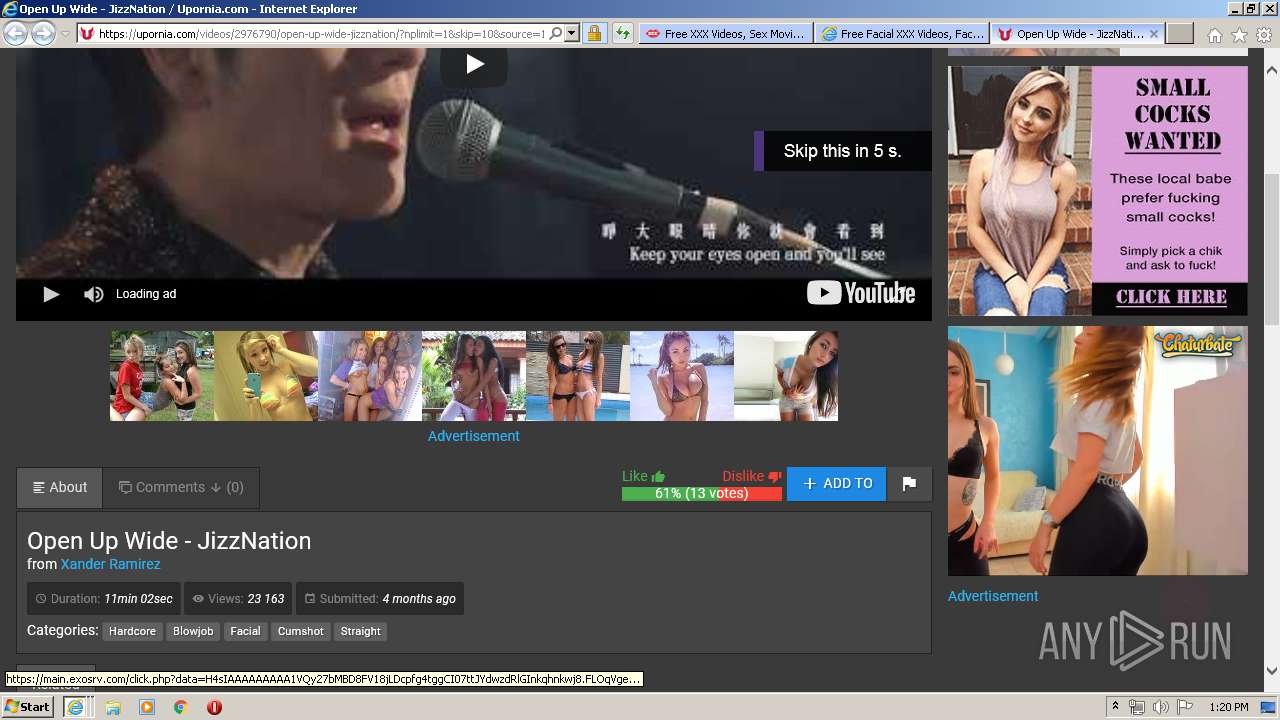The height and width of the screenshot is (720, 1280).
Task: Click the video title 'Open Up Wide - JizzNation'
Action: coord(169,541)
